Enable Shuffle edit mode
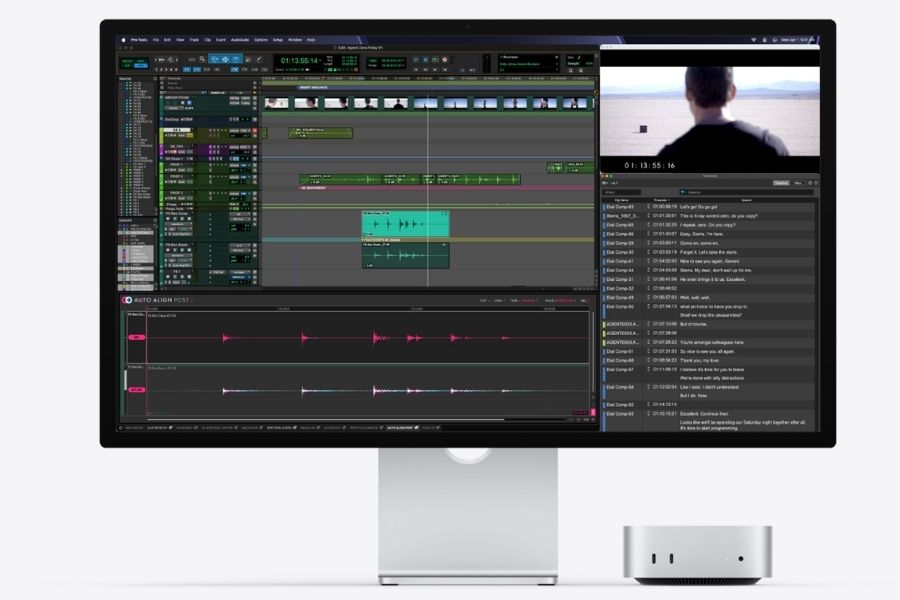900x600 pixels. 127,61
